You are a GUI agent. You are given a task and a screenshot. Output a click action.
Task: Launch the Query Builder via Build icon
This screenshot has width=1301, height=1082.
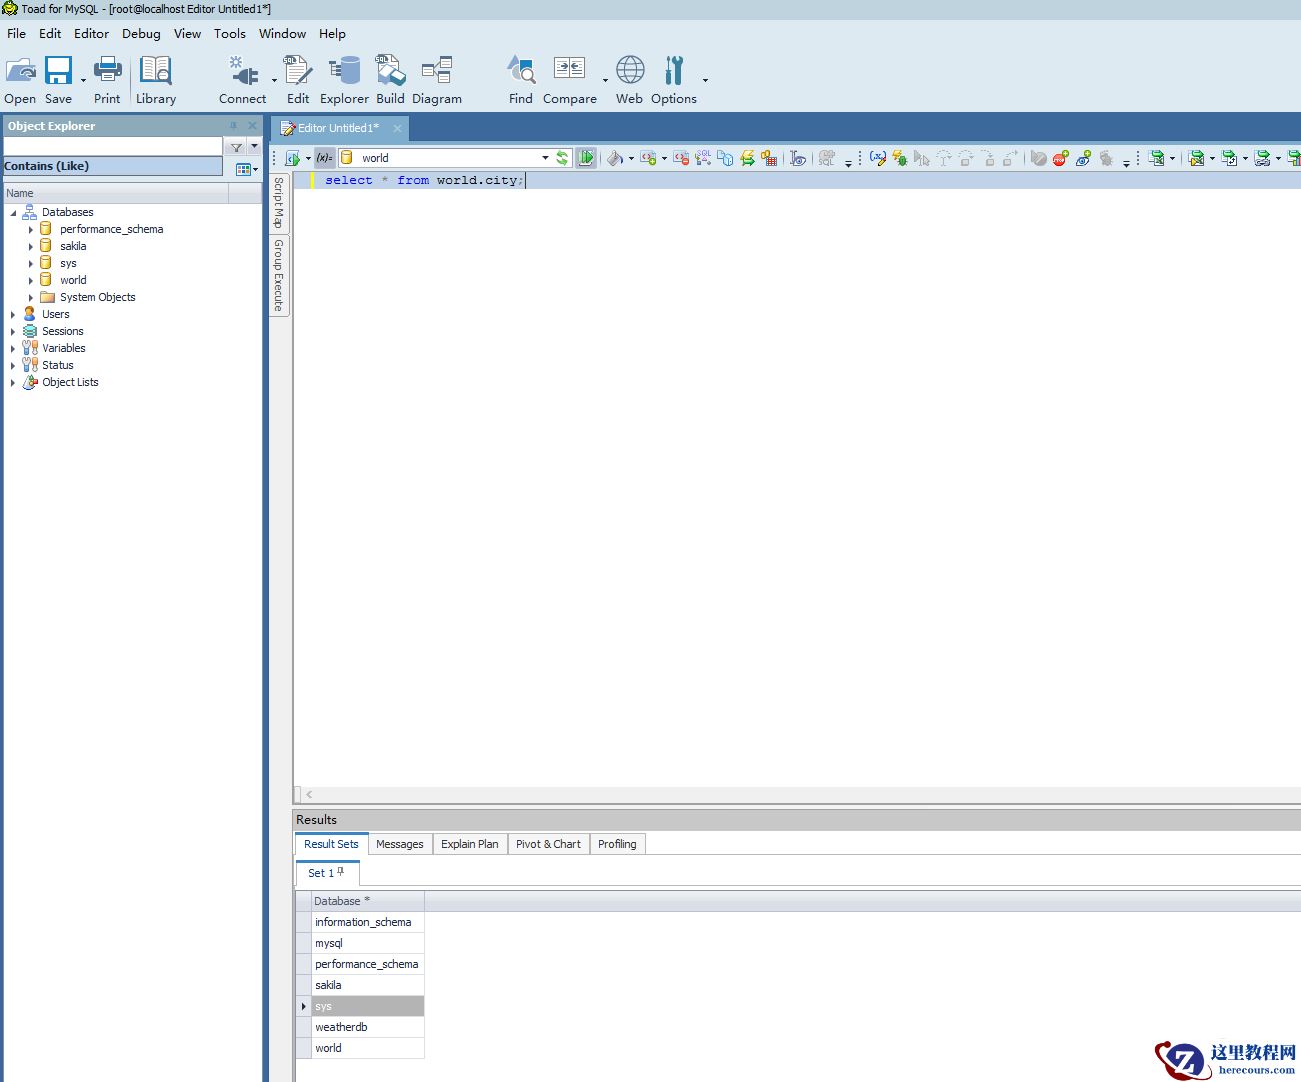click(390, 80)
